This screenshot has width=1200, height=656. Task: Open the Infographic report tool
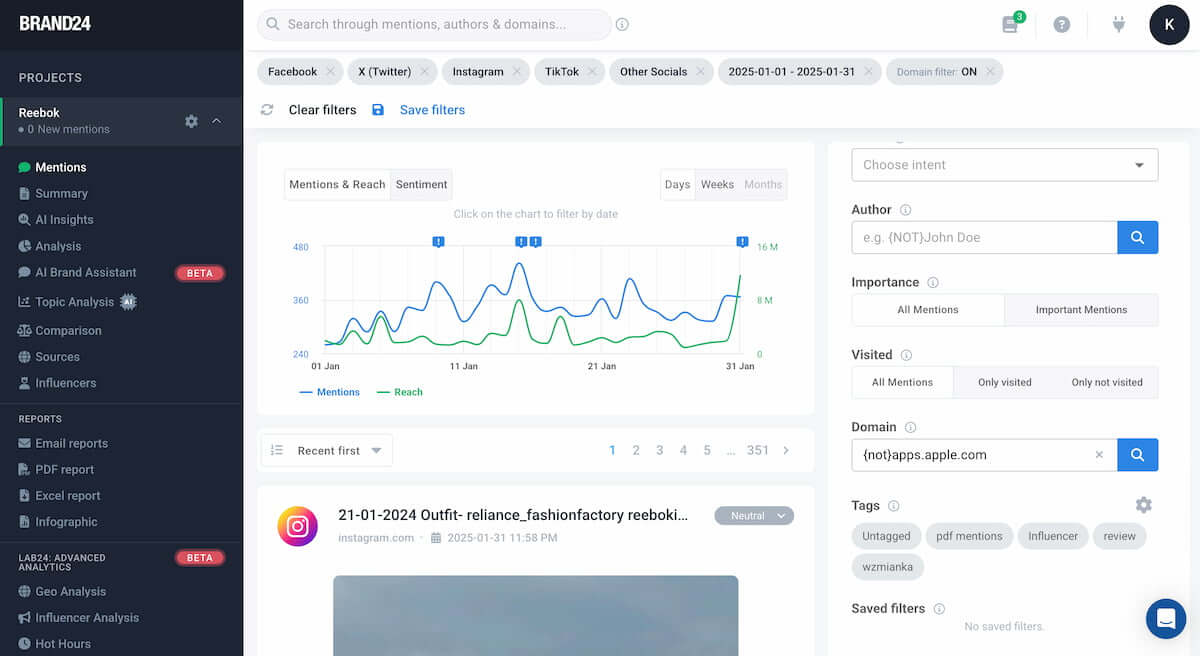pyautogui.click(x=64, y=521)
